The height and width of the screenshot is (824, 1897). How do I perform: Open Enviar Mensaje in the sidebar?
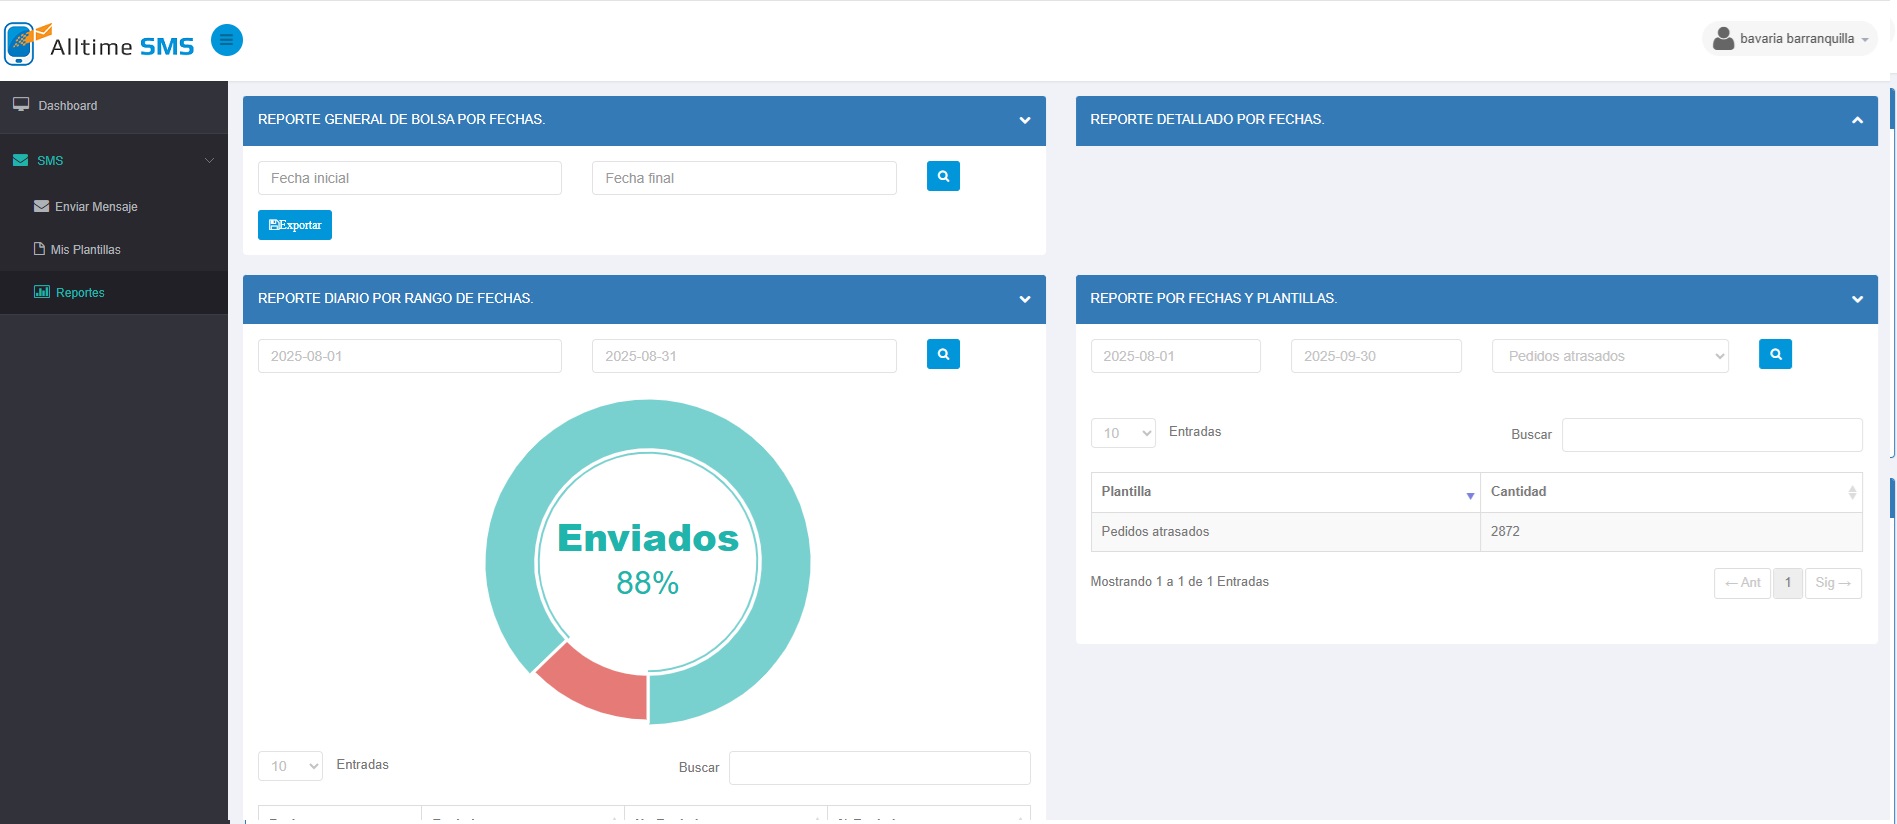96,207
